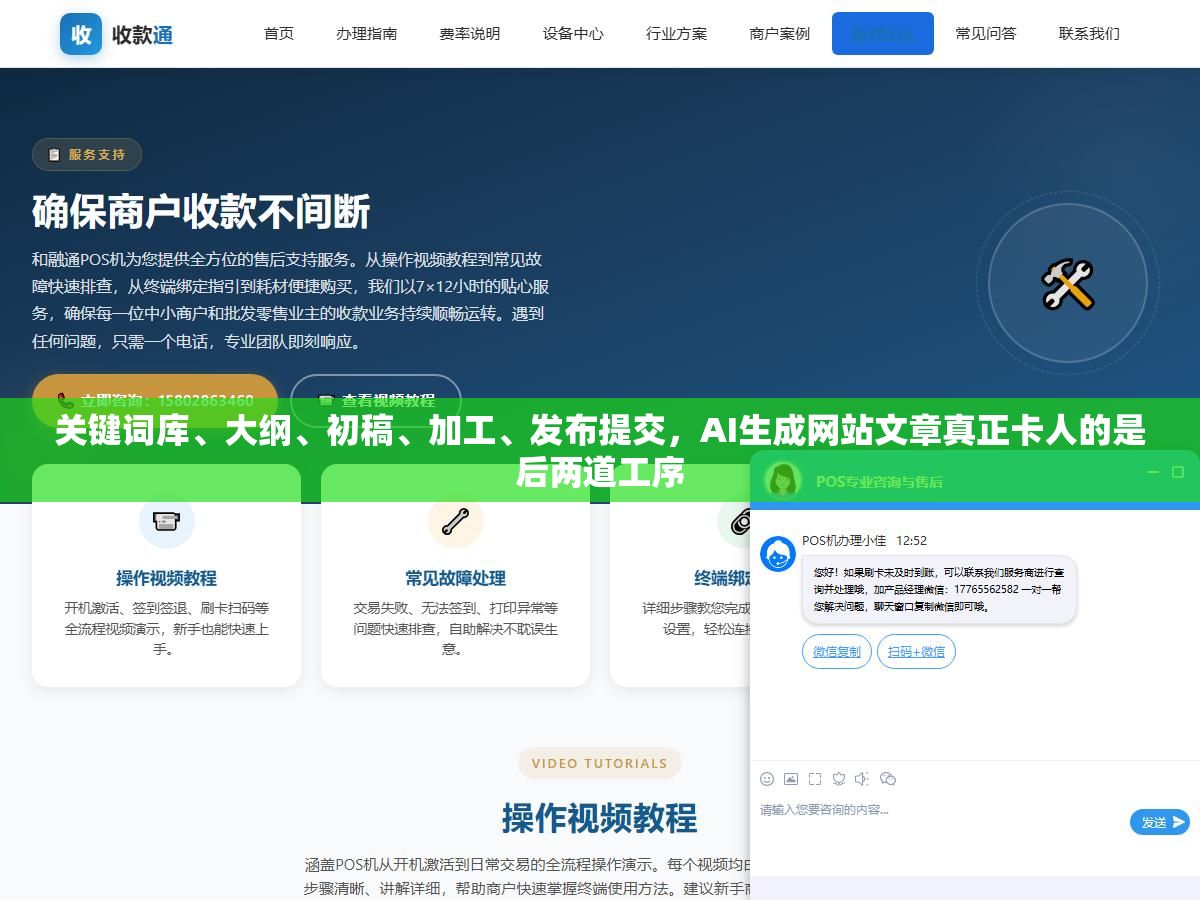
Task: Click the 交易失败、无法签到 card description
Action: (455, 628)
